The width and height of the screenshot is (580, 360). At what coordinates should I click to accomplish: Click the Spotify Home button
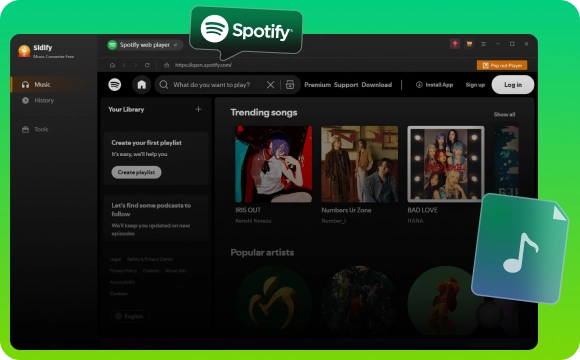(142, 85)
